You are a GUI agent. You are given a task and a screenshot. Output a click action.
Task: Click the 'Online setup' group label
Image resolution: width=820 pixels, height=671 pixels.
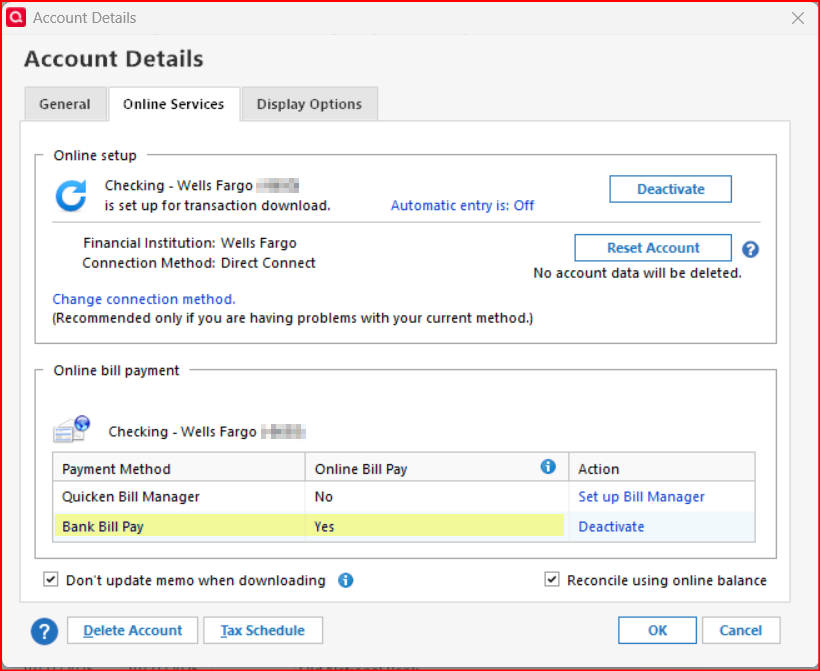[x=95, y=155]
